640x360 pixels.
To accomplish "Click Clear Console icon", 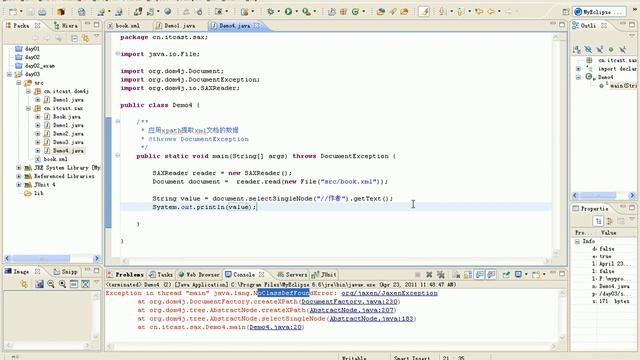I will coord(456,275).
